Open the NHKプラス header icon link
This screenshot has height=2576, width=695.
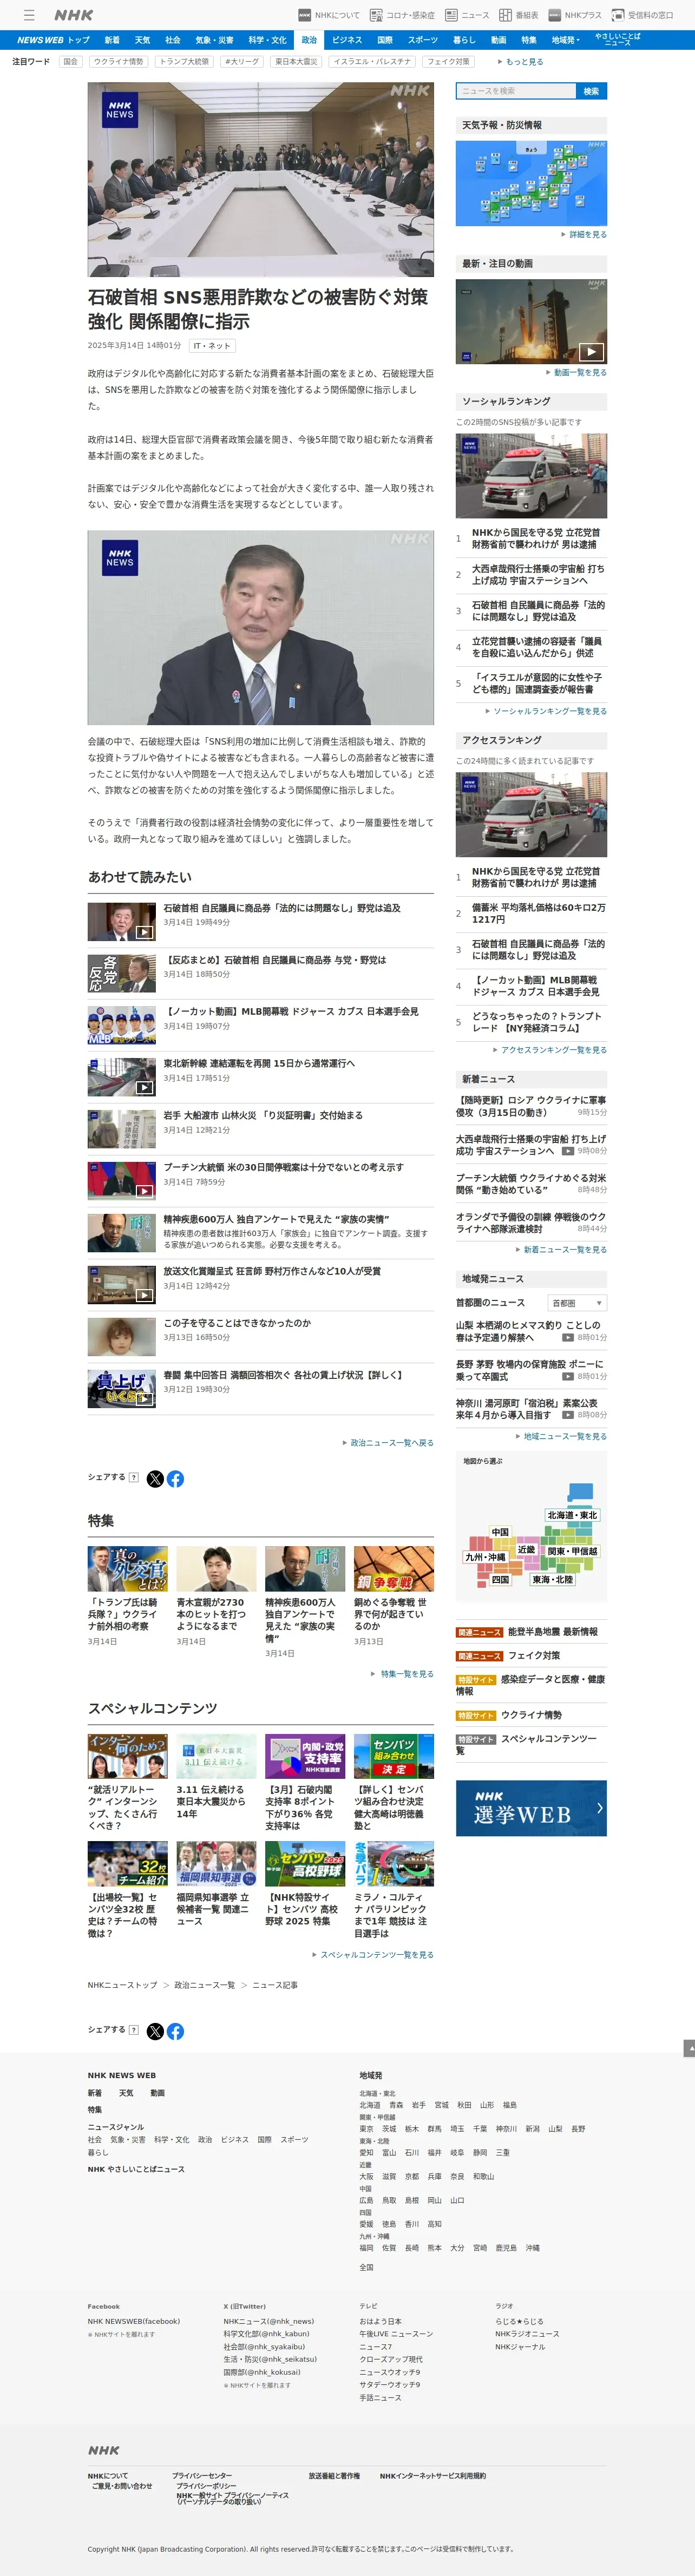[x=575, y=15]
